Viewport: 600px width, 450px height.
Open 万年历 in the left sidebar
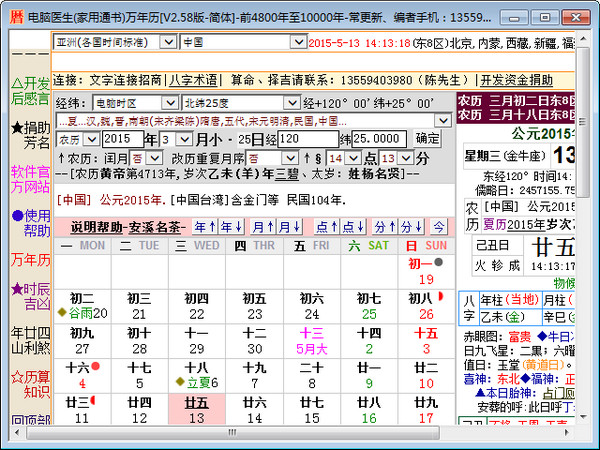[29, 259]
